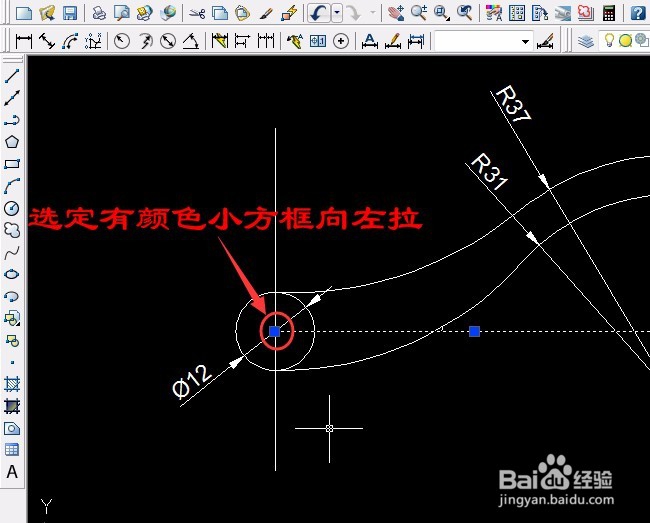
Task: Click the Publish icon
Action: 145,13
